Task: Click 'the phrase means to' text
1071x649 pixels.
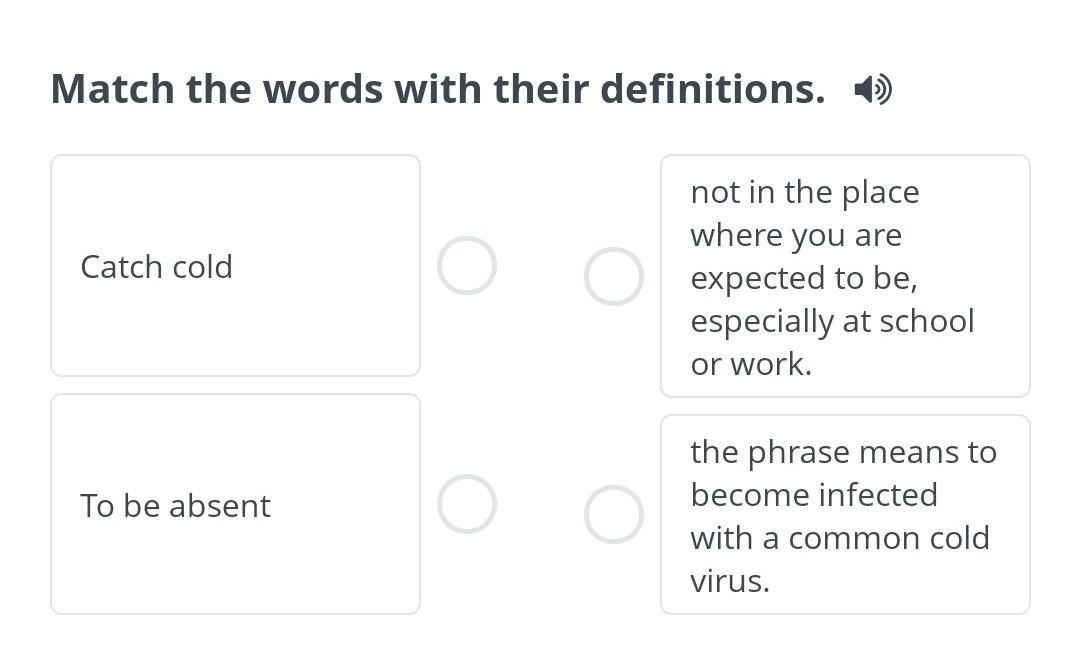Action: click(844, 454)
